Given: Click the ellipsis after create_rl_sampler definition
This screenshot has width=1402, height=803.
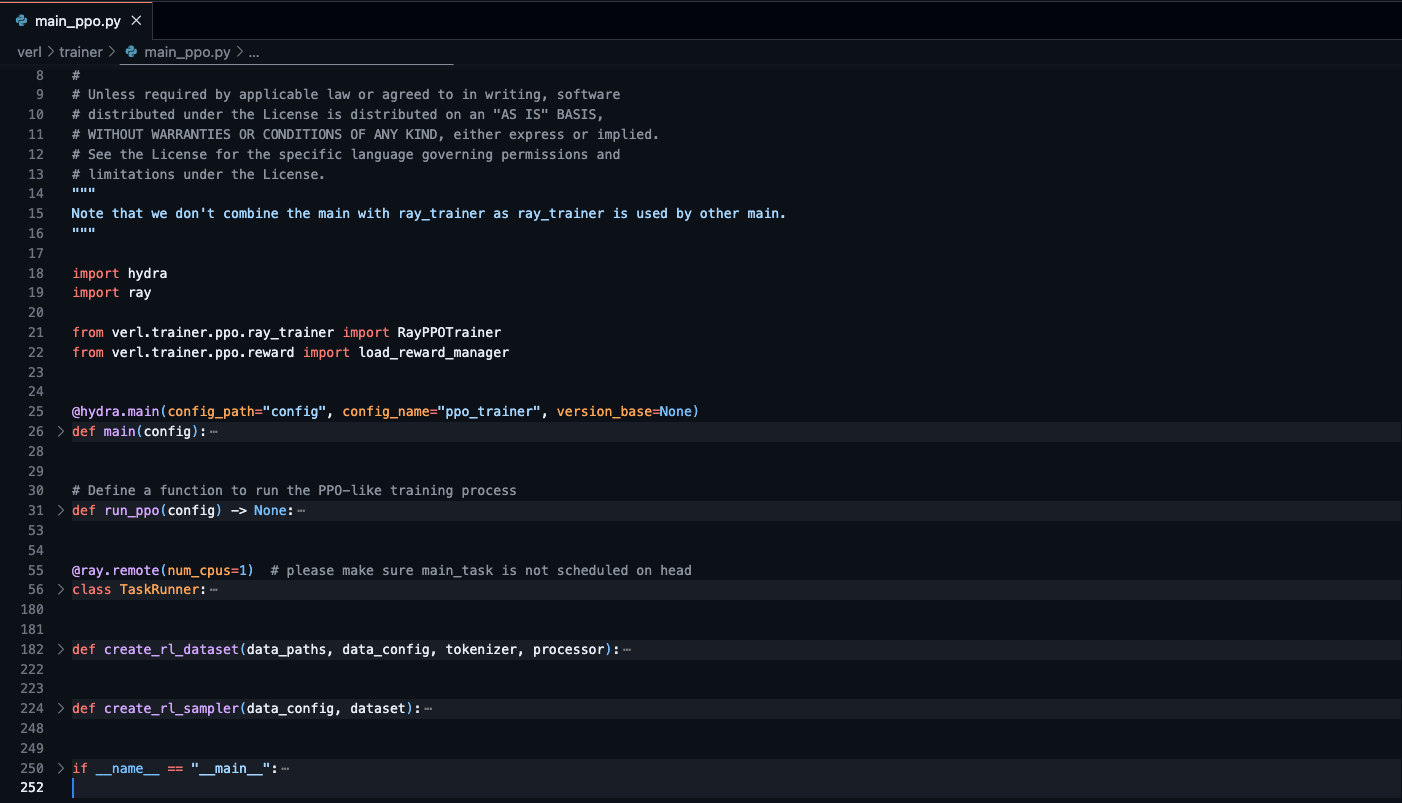Looking at the screenshot, I should pos(428,708).
